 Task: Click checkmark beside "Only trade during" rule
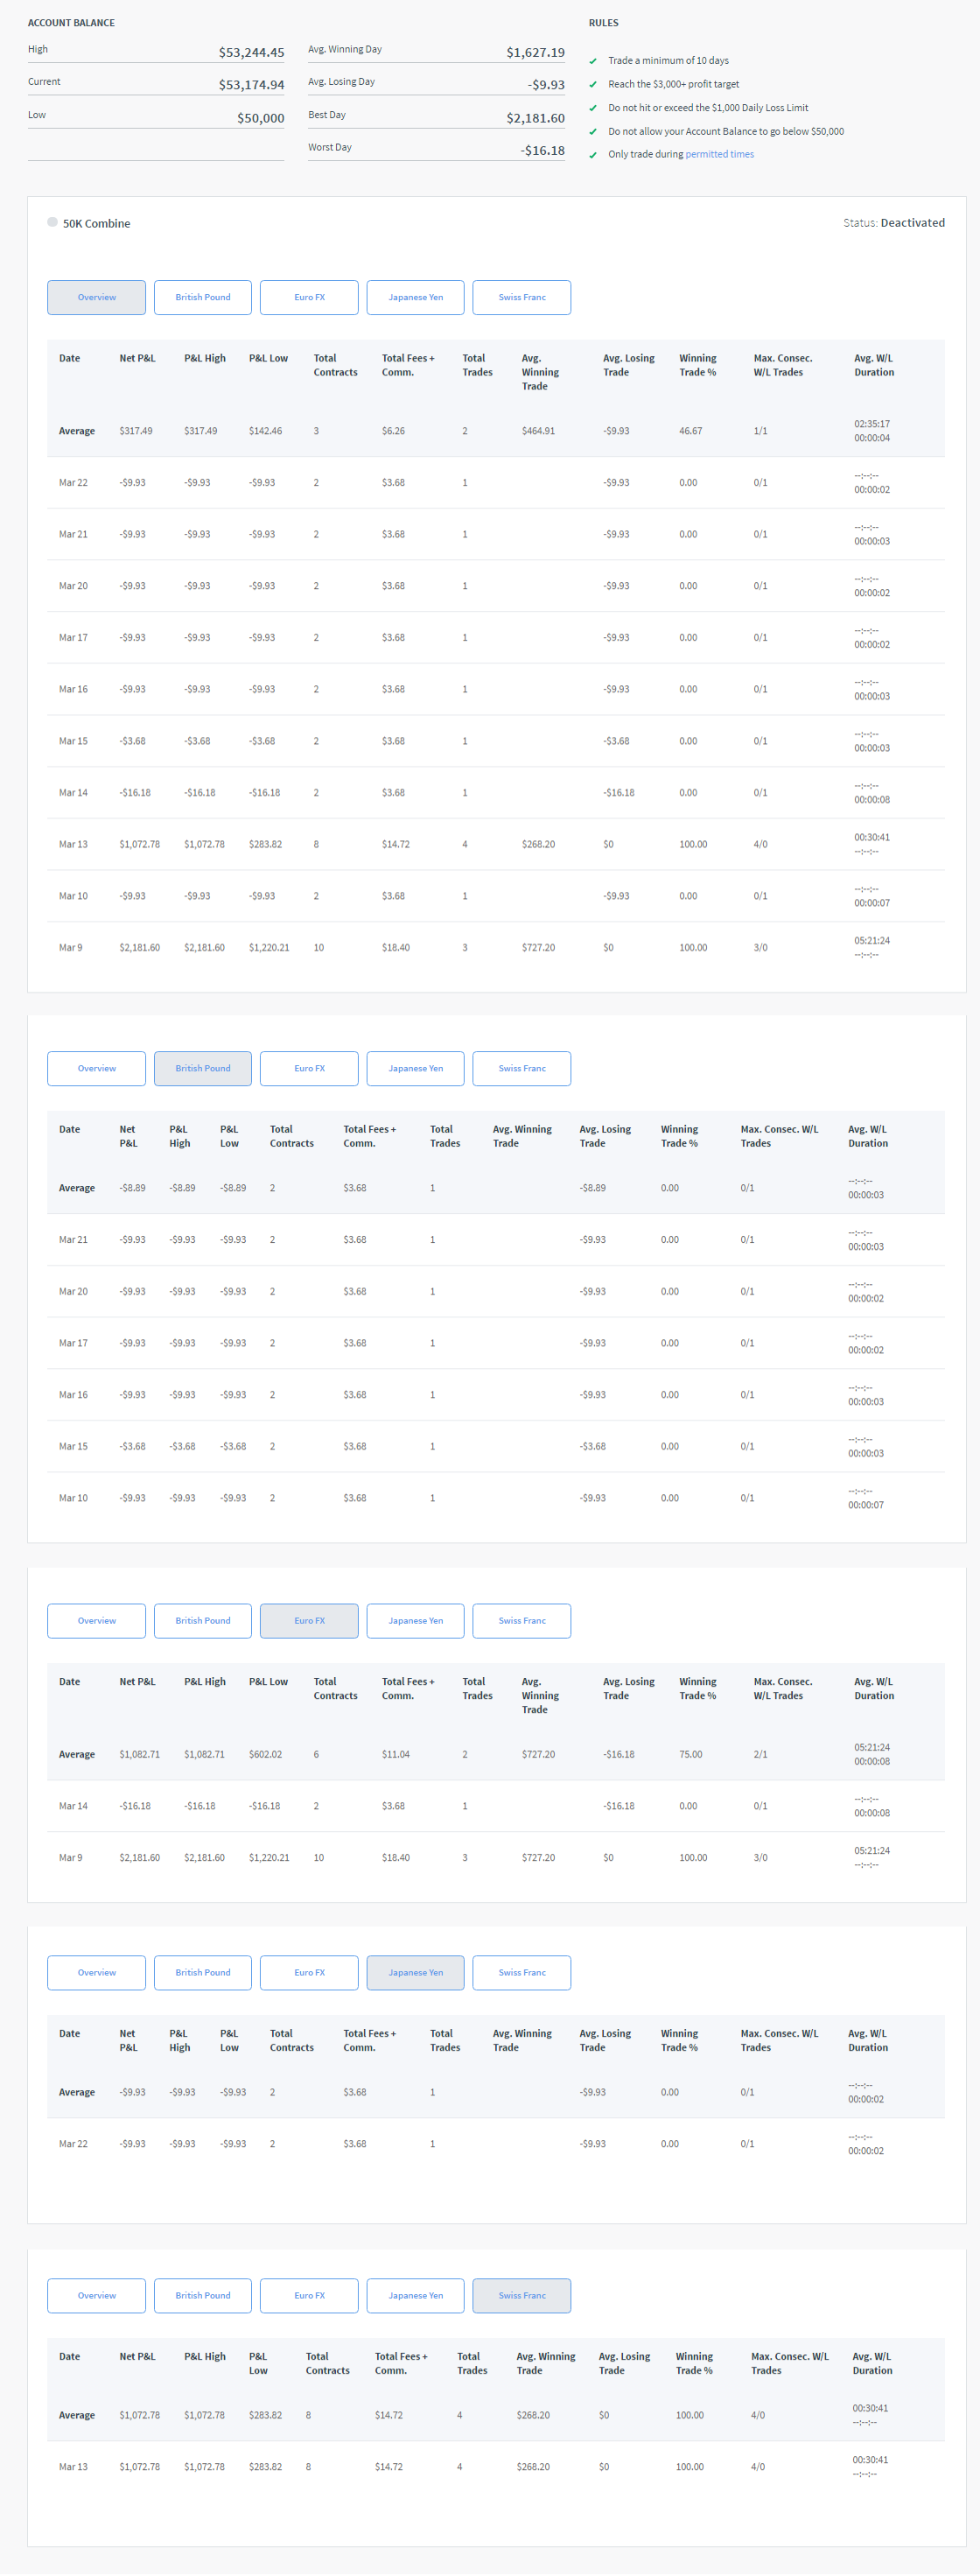coord(593,155)
